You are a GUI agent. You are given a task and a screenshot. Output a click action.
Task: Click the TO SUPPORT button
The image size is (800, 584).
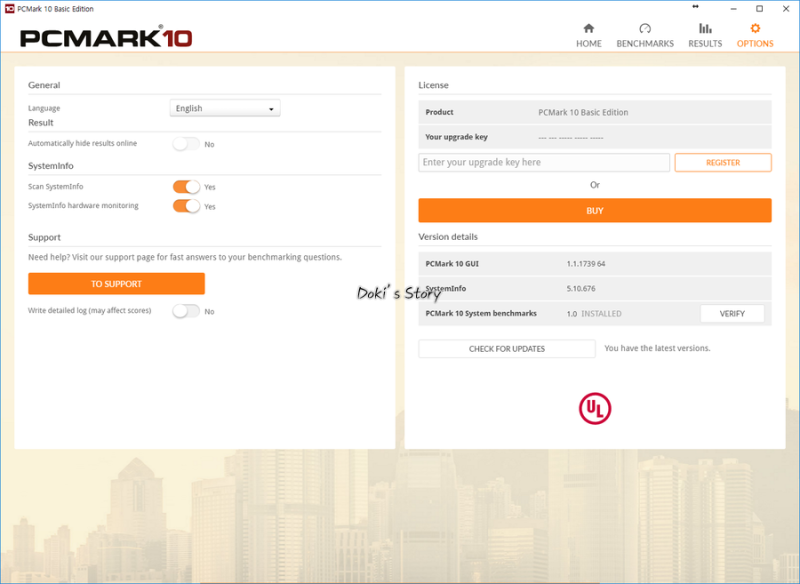[x=116, y=284]
